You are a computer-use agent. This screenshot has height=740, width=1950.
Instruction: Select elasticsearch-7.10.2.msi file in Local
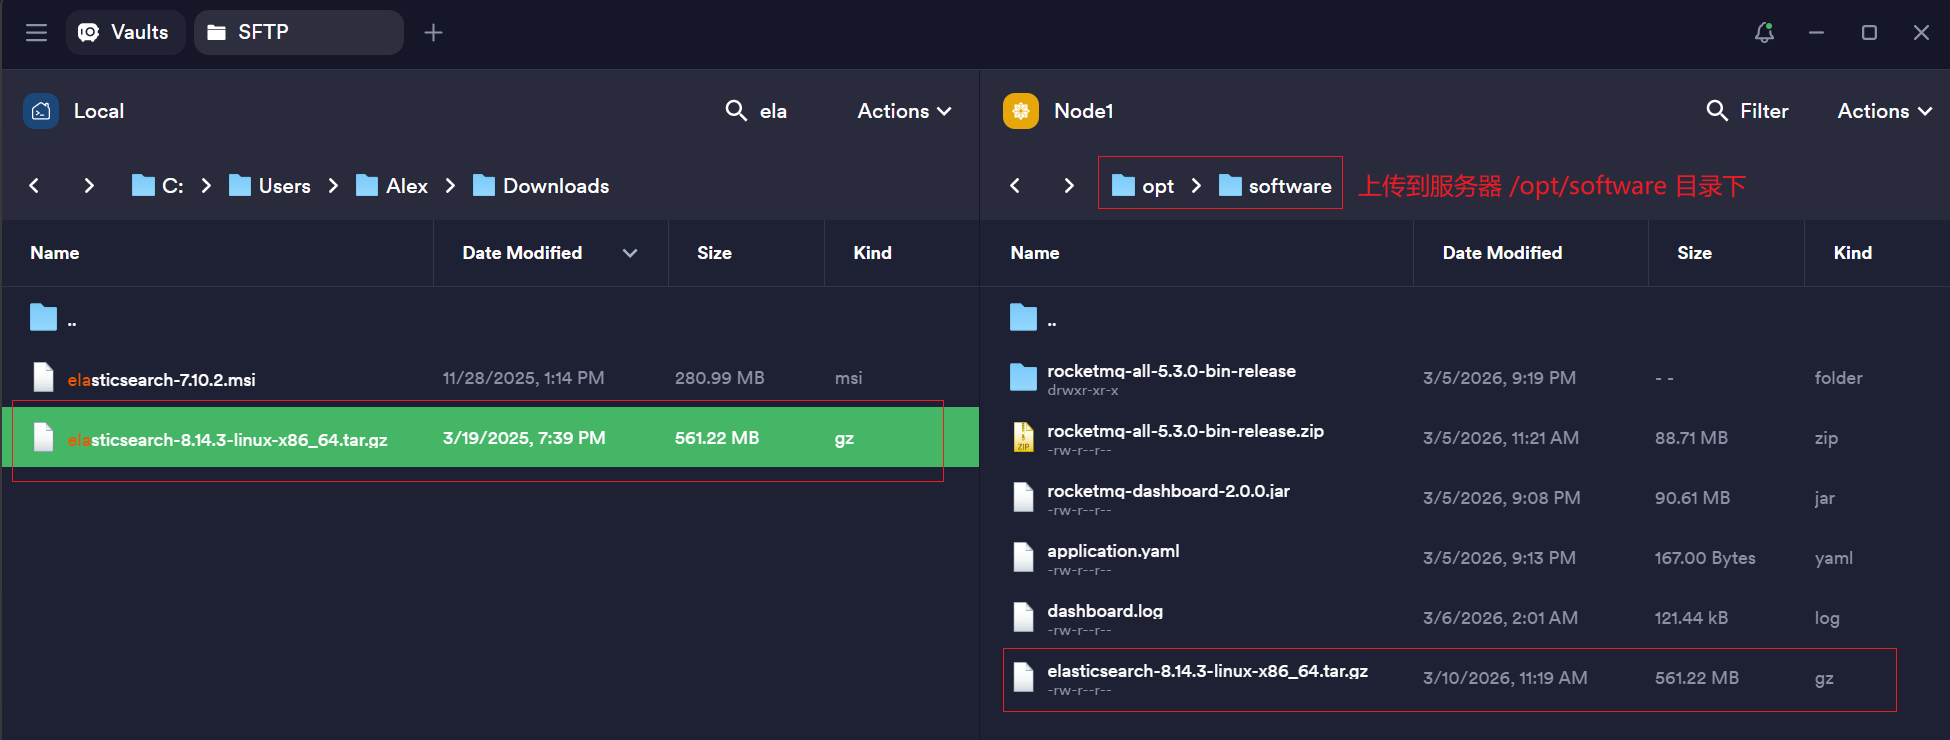(x=162, y=379)
